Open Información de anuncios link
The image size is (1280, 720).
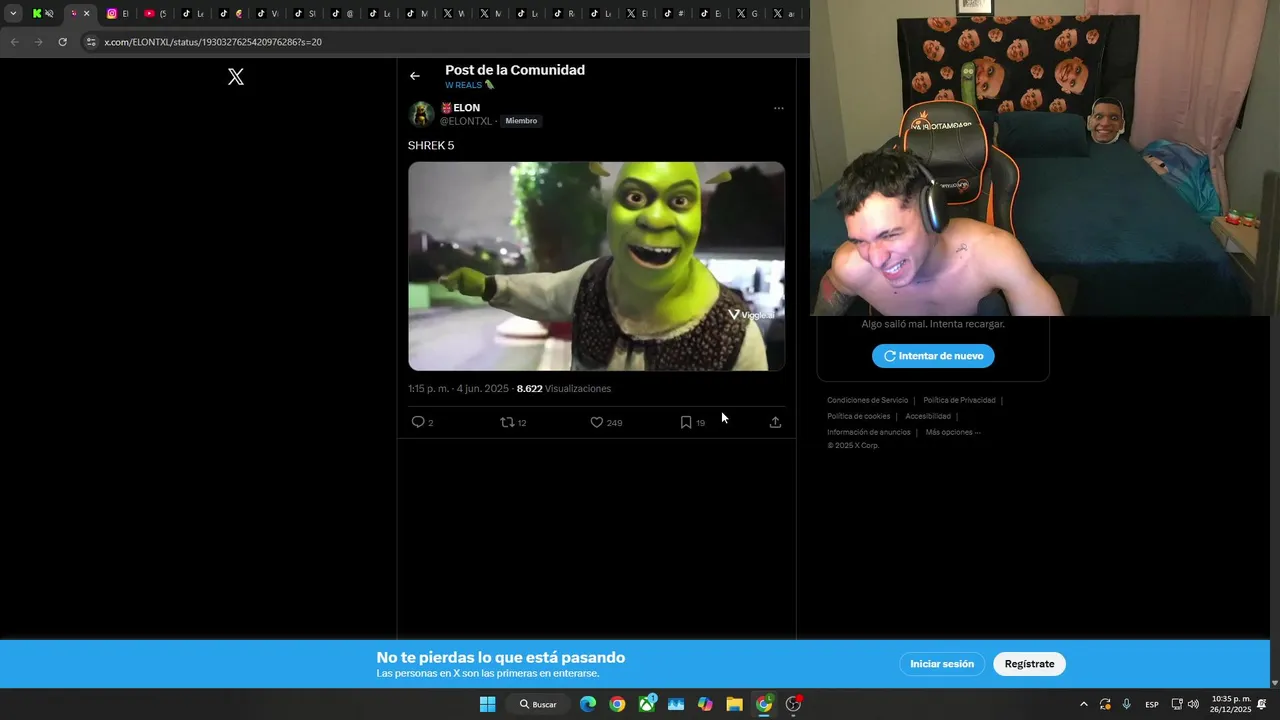click(x=868, y=432)
